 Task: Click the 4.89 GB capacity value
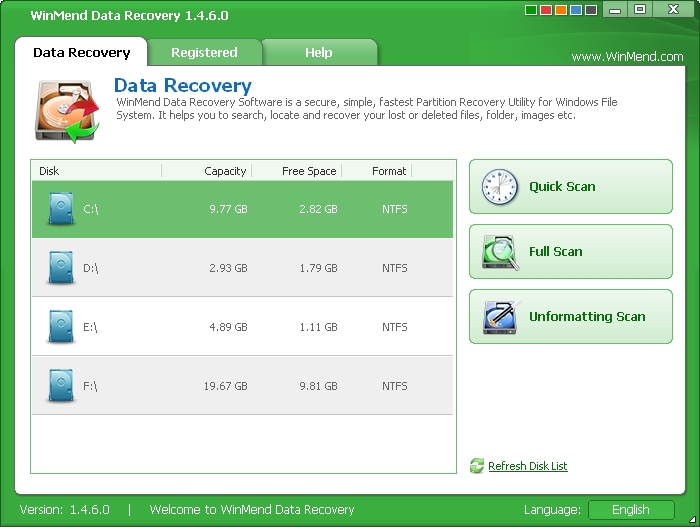pyautogui.click(x=229, y=327)
